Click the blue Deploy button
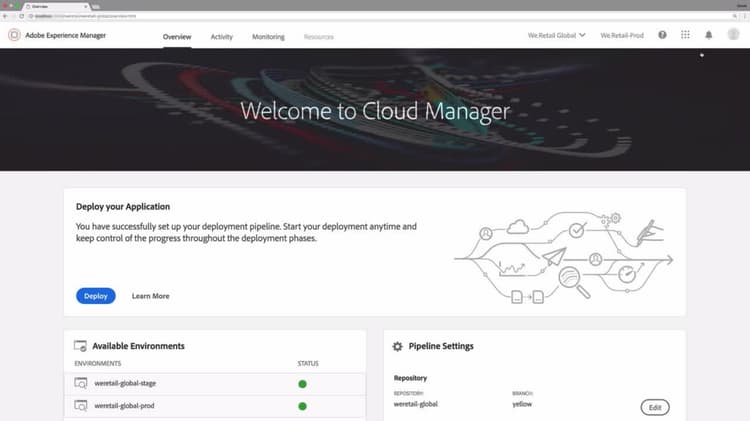 (96, 296)
